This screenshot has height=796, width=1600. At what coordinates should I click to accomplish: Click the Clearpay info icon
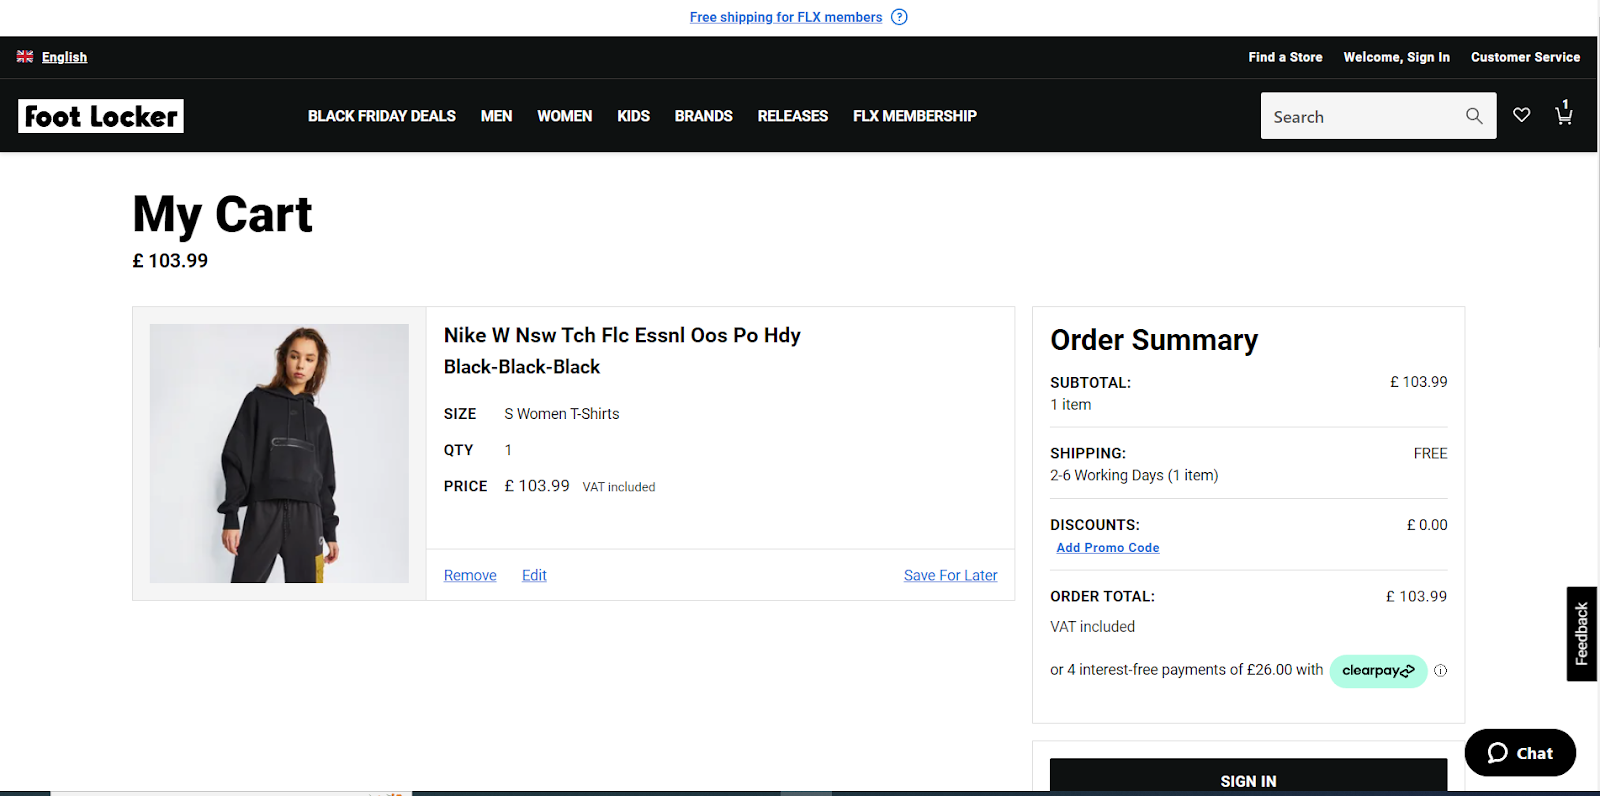pos(1440,671)
